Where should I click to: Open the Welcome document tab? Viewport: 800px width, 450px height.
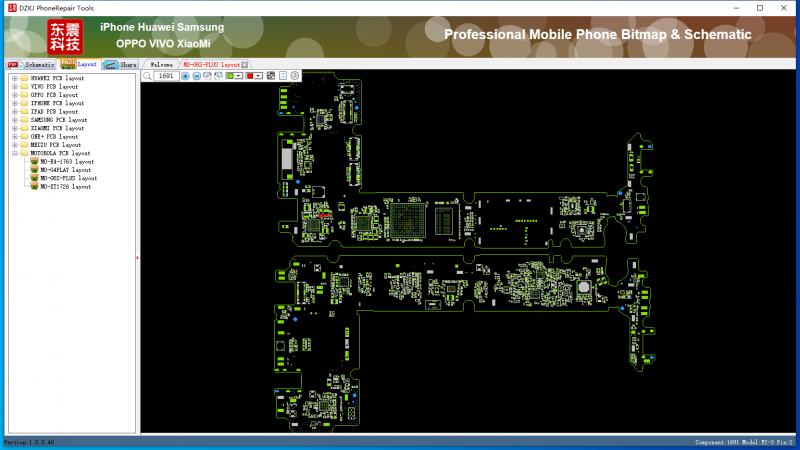pos(161,65)
